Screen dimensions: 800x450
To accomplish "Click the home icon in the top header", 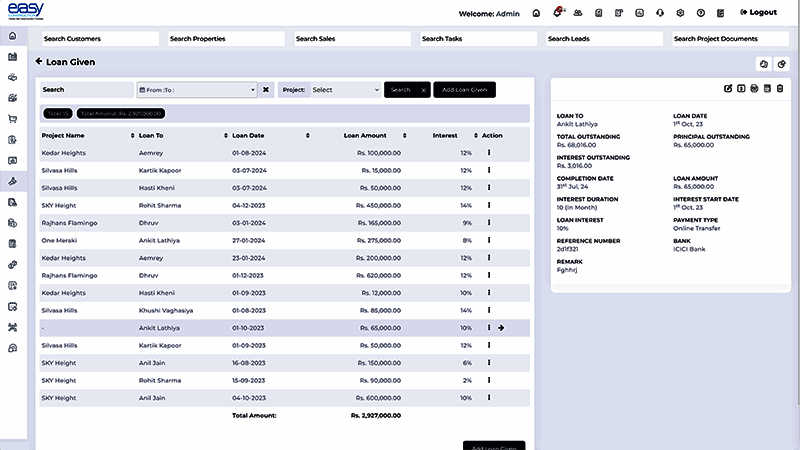I will coord(536,13).
